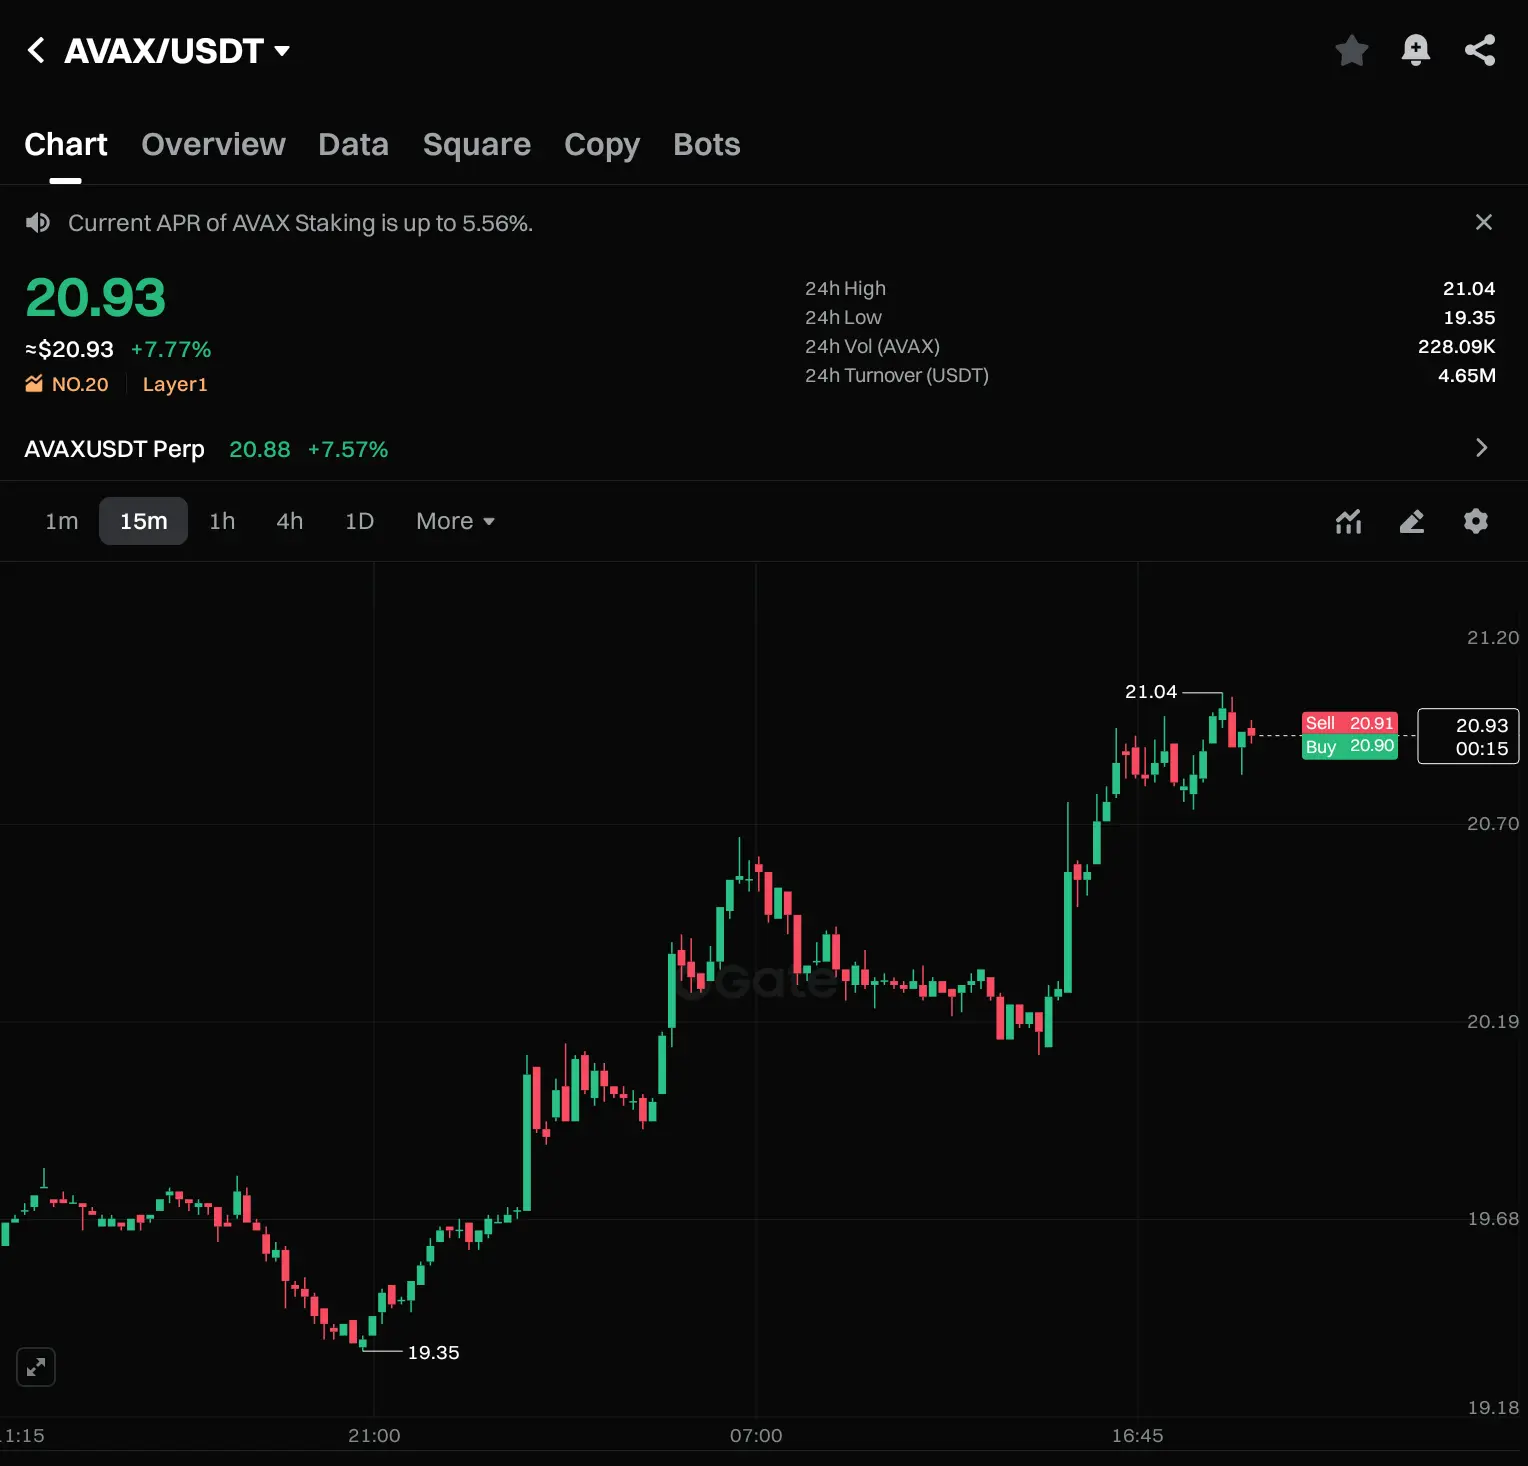Click the 21:00 time axis label
1528x1466 pixels.
374,1435
